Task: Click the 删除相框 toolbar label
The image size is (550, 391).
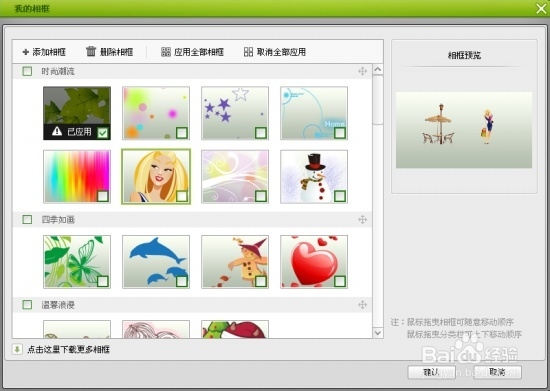Action: (x=116, y=52)
